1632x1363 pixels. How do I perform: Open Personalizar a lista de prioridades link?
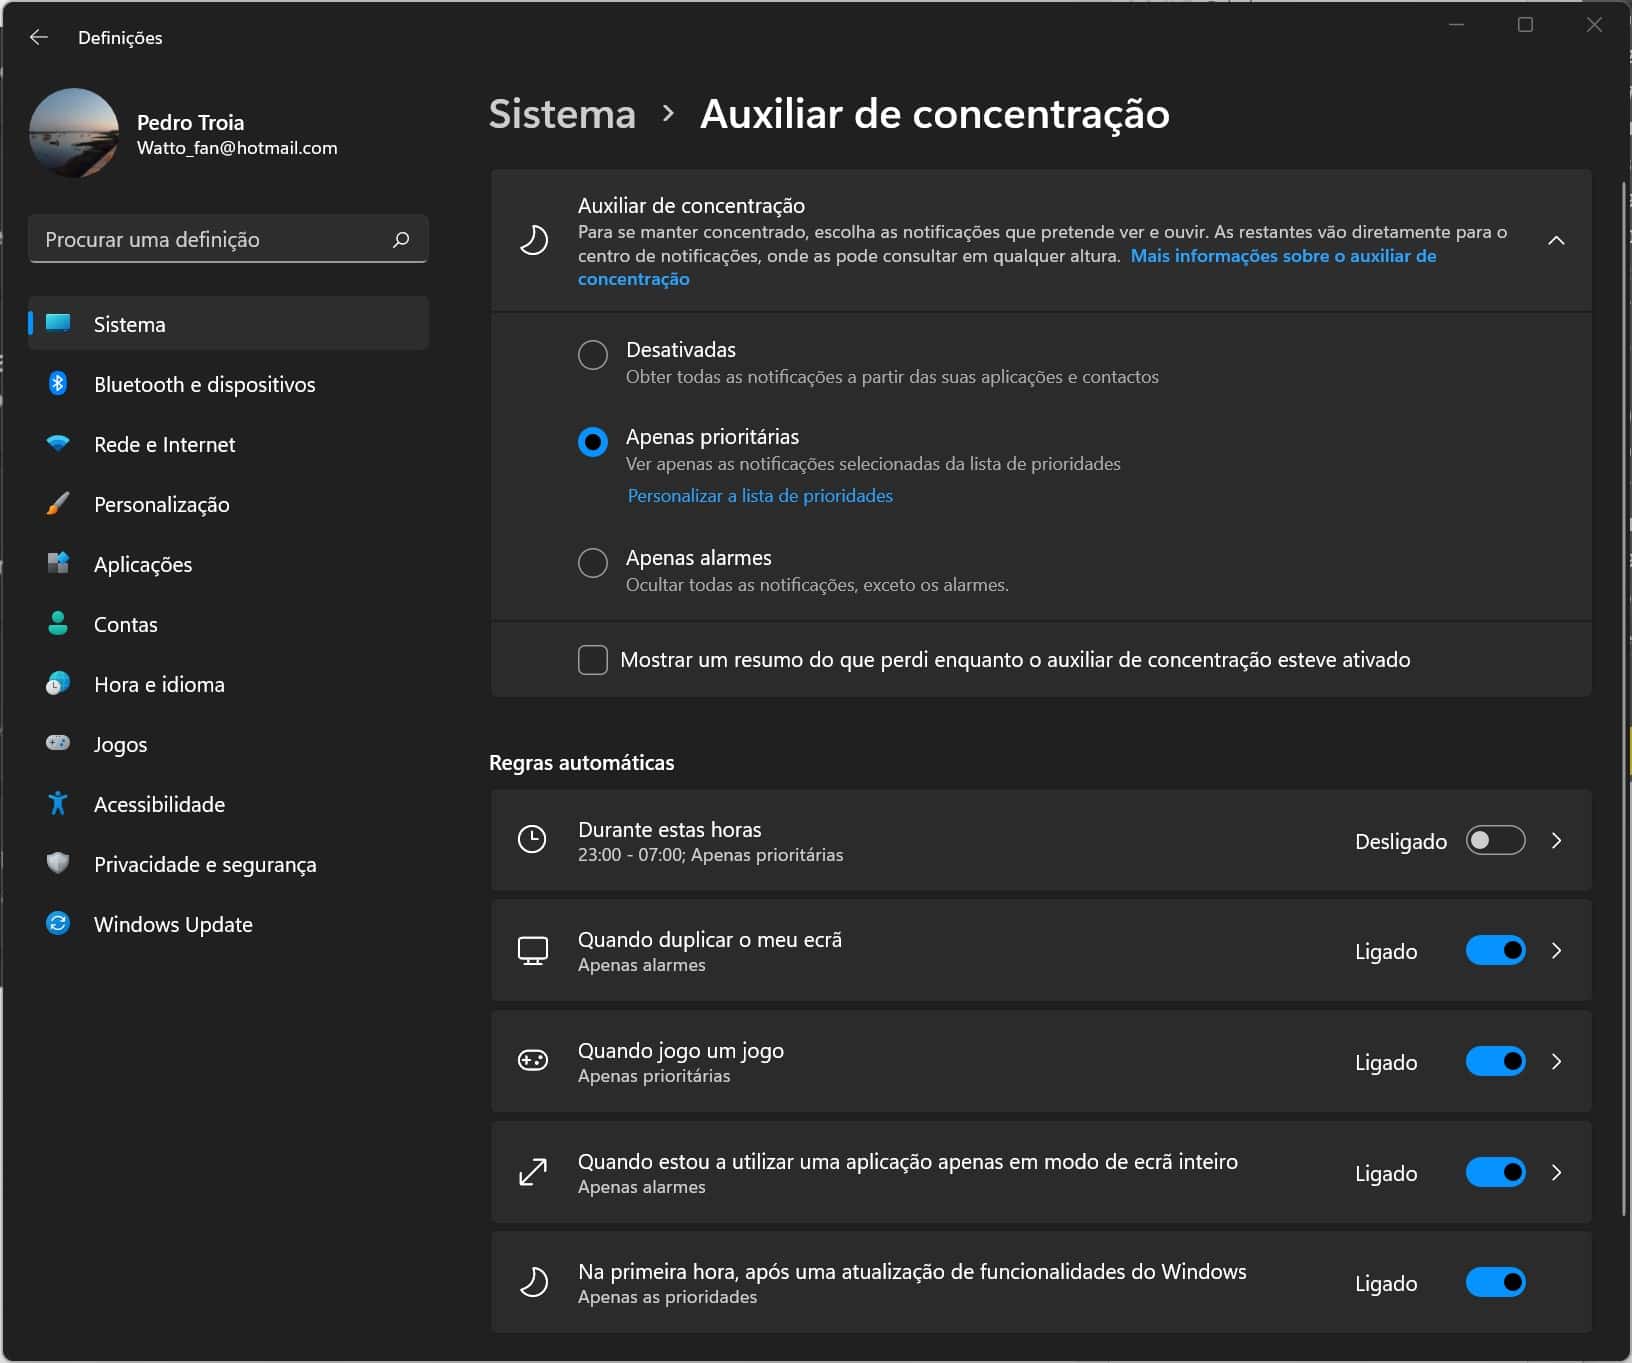[x=760, y=496]
